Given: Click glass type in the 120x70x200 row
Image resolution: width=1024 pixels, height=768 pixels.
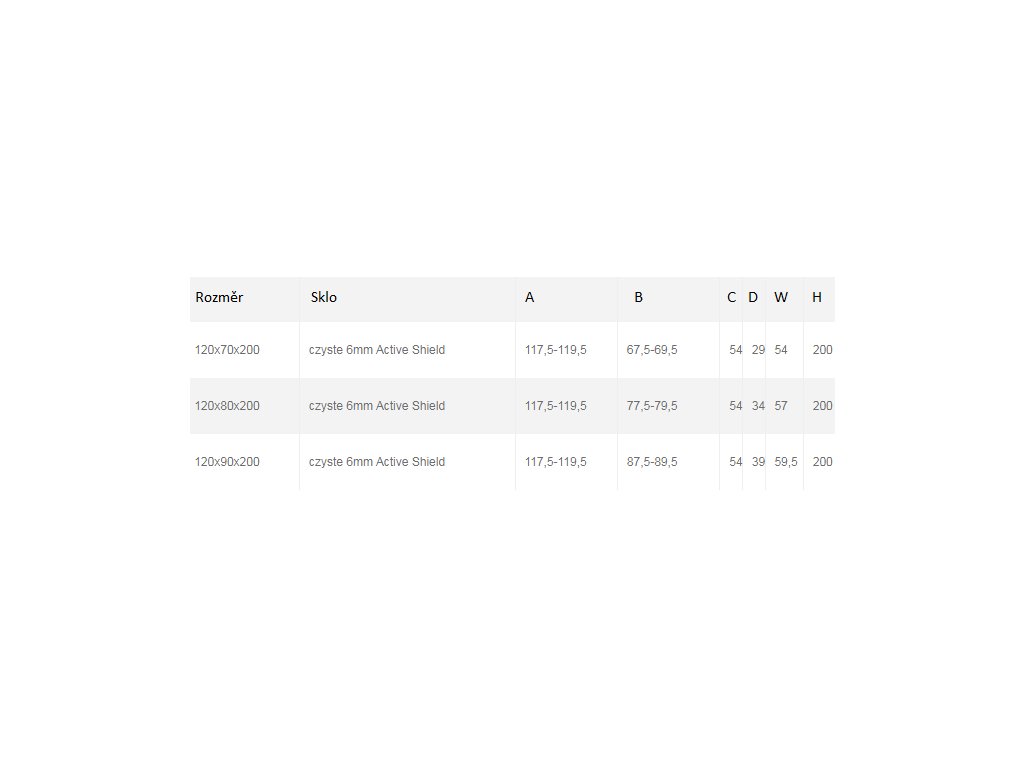Looking at the screenshot, I should pos(377,350).
